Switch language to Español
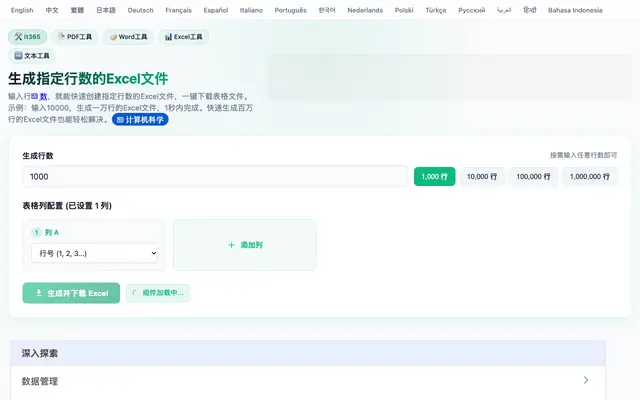 [216, 10]
